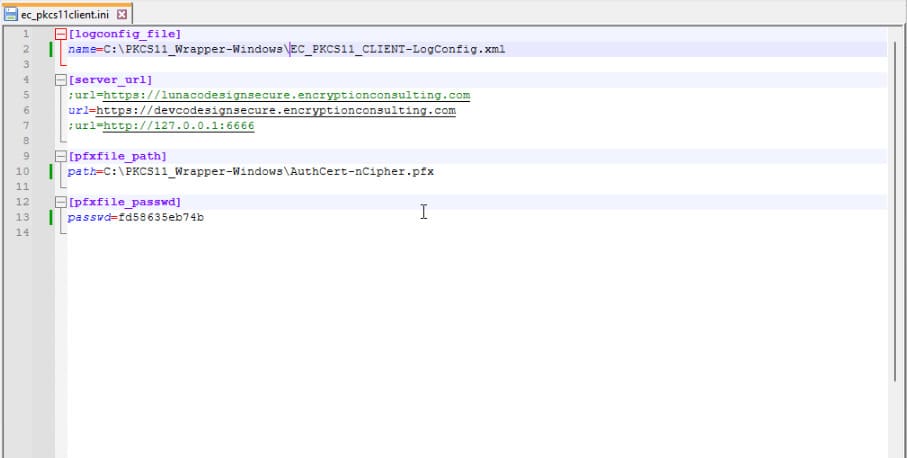The image size is (907, 458).
Task: Switch to the ec_pkcs11client.ini tab
Action: (64, 15)
